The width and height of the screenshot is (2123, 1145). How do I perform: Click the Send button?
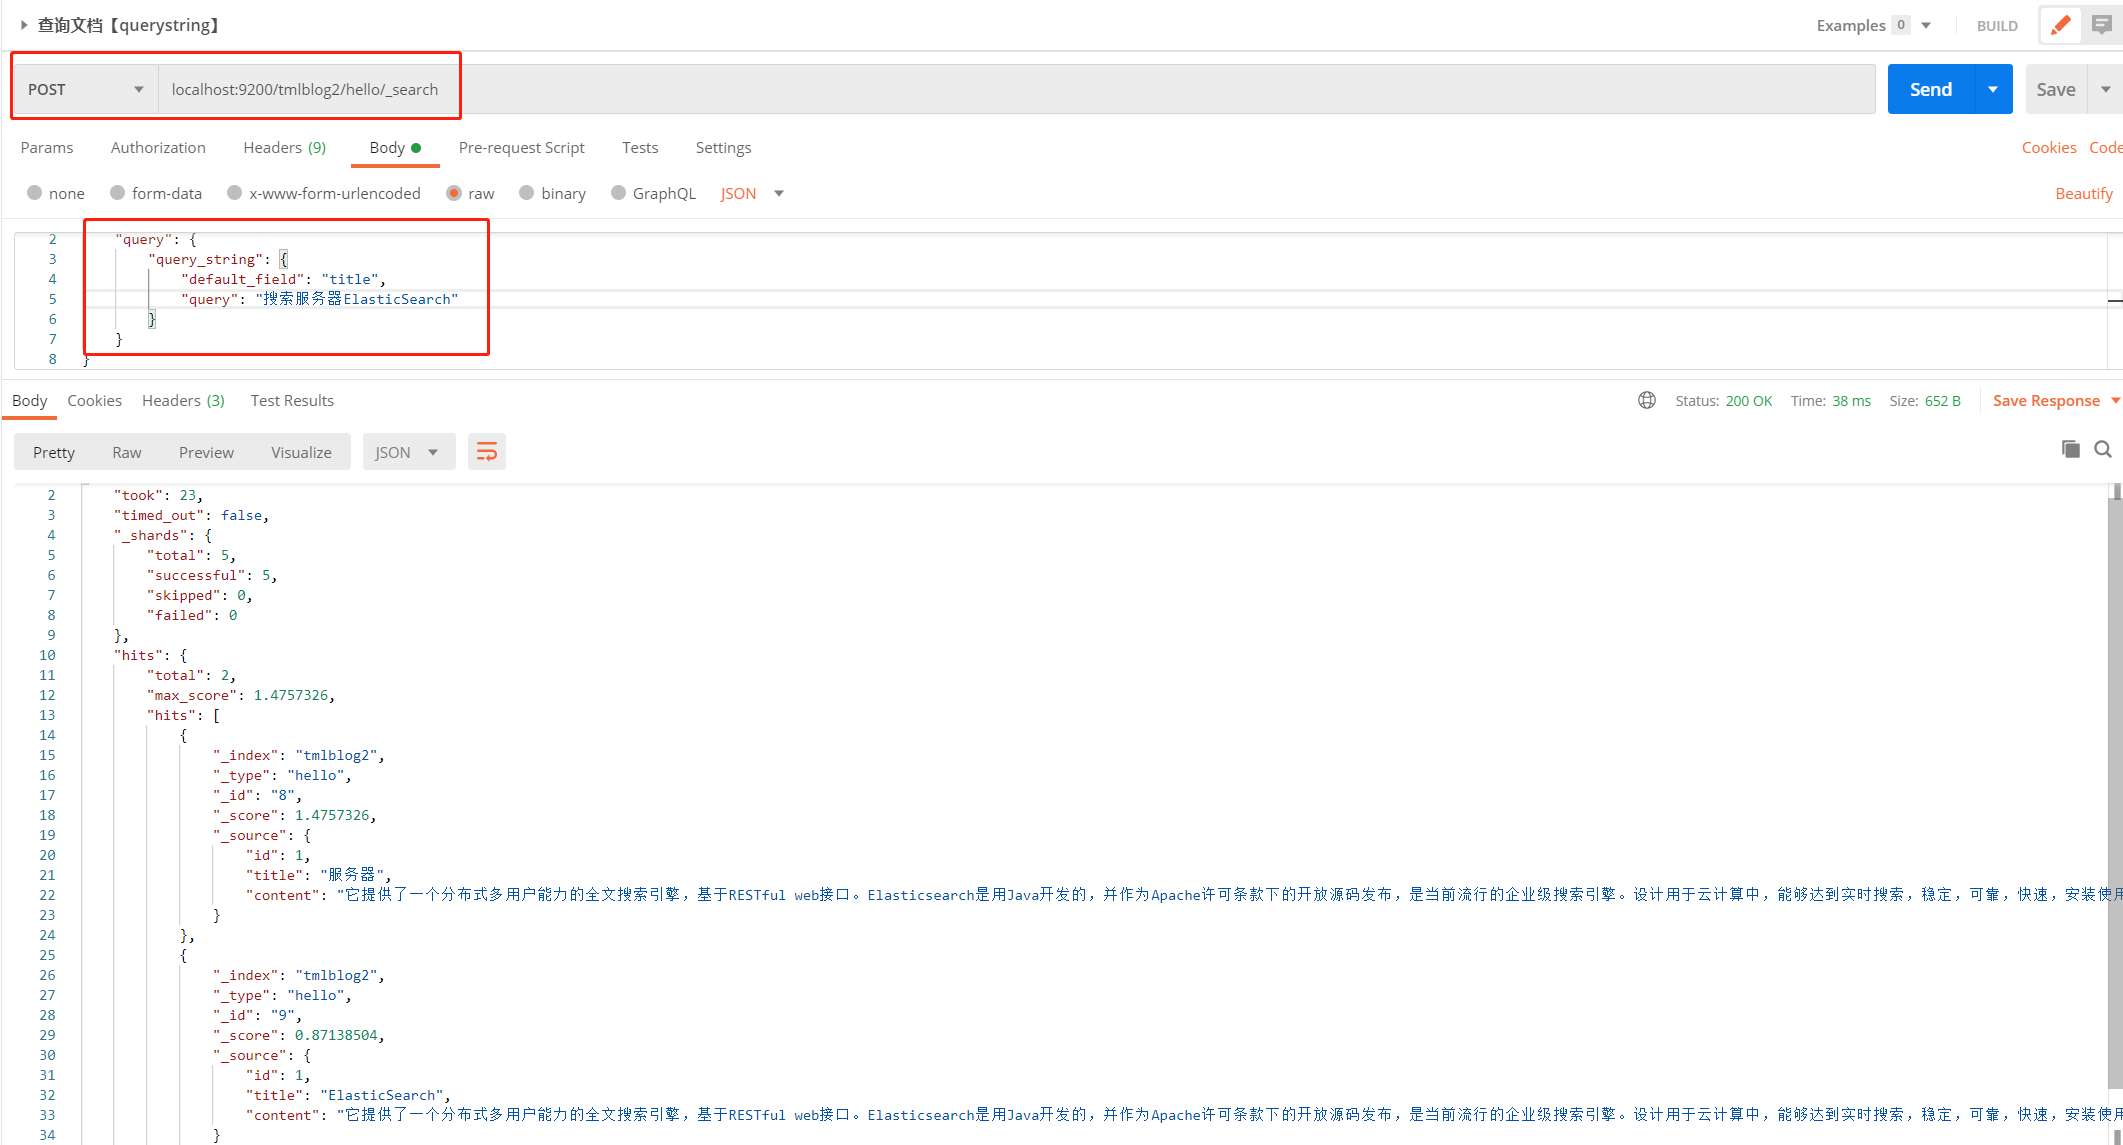1929,88
